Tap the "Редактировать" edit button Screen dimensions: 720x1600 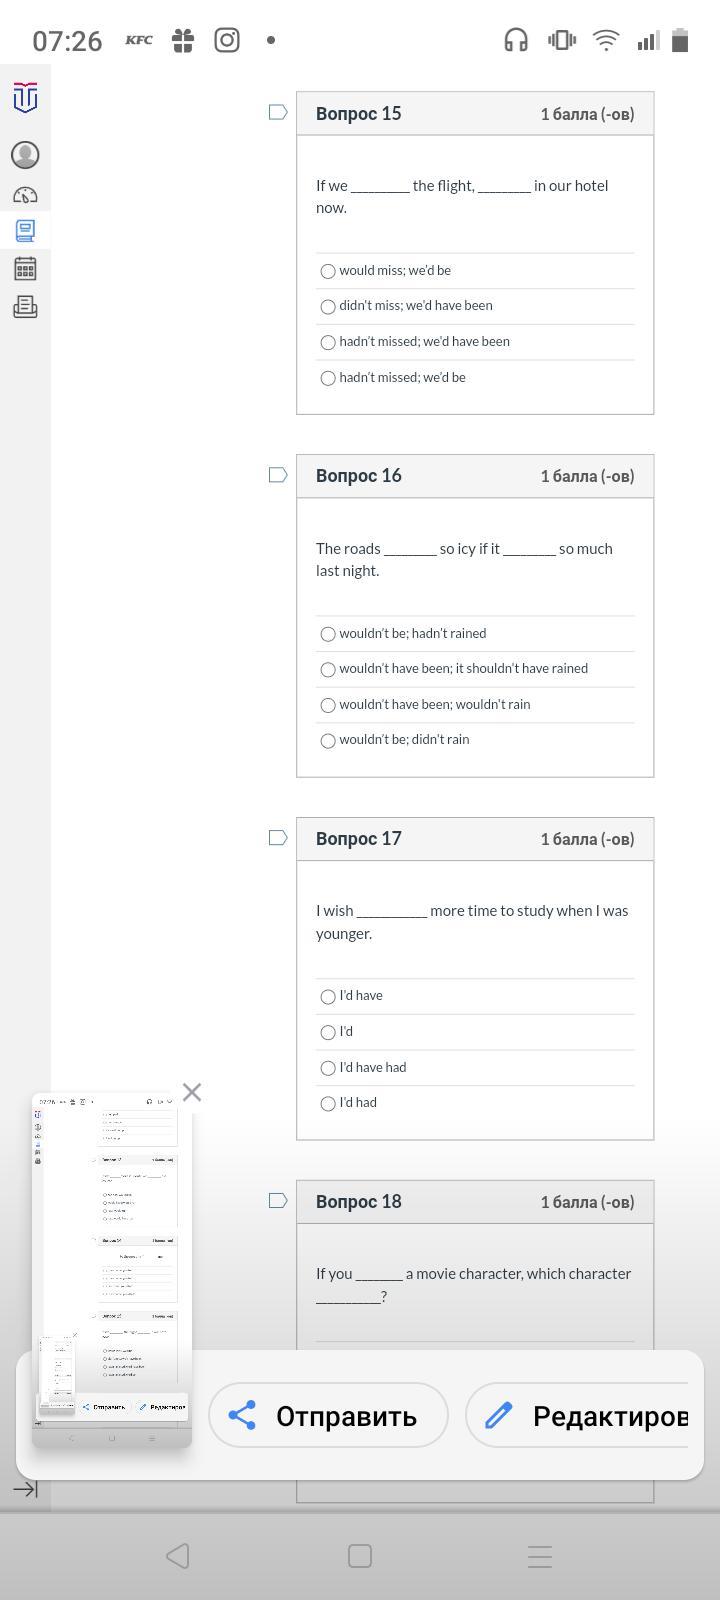(x=585, y=1416)
